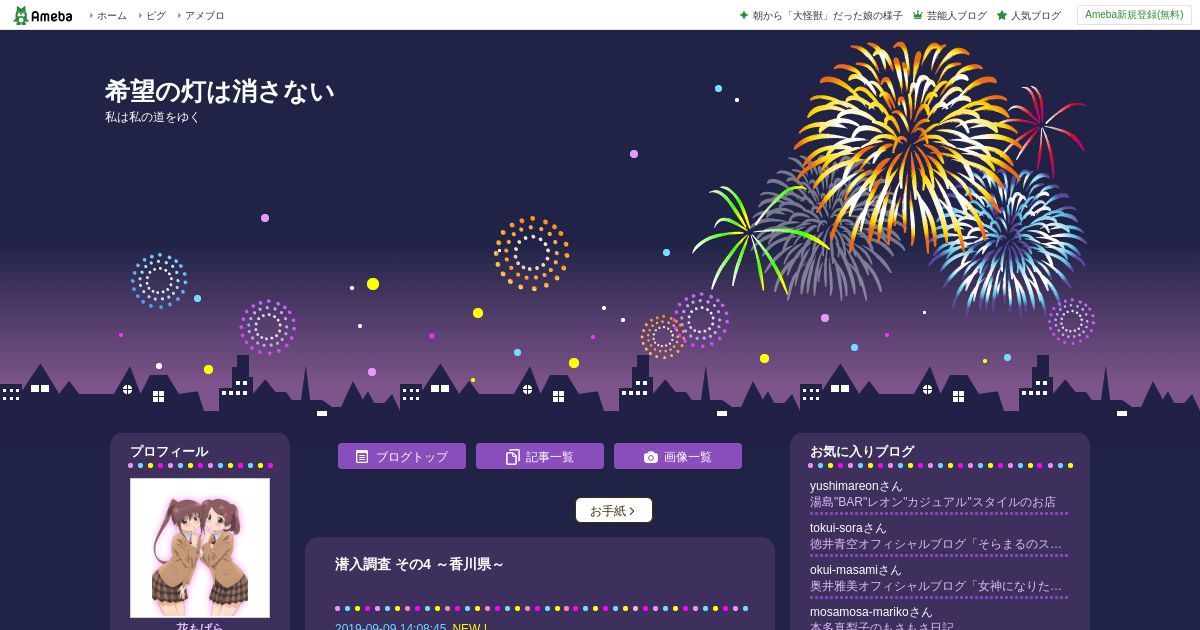Screen dimensions: 1200x630
Task: Open the ブログトップ tab
Action: click(x=402, y=456)
